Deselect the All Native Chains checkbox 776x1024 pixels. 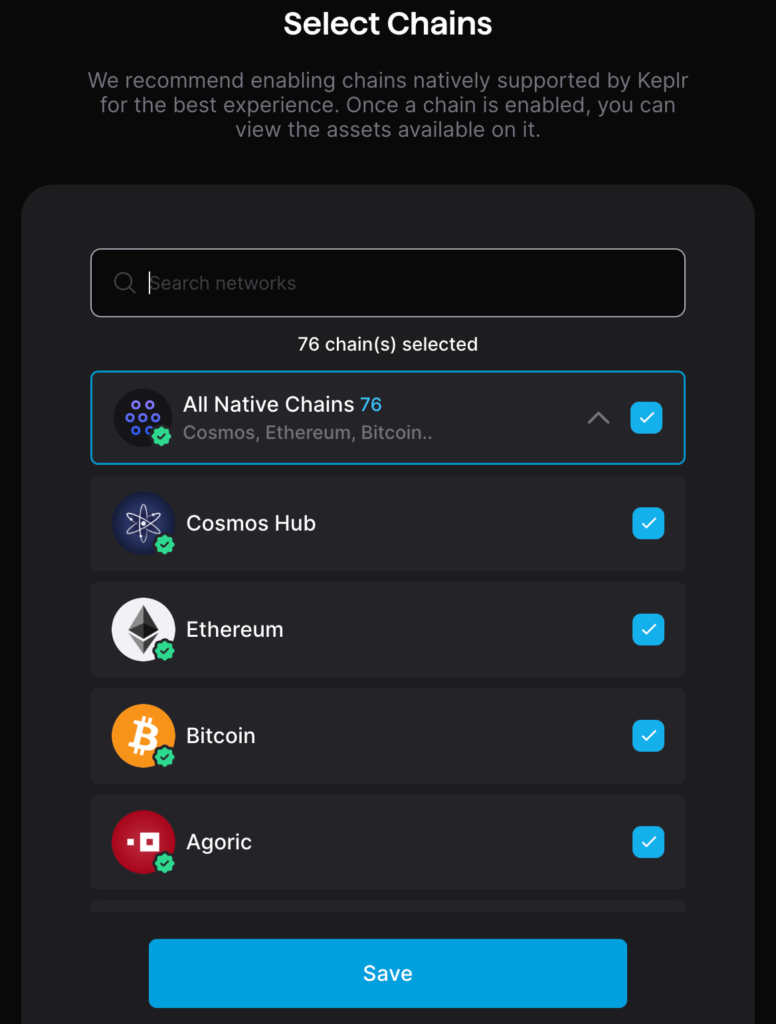[x=646, y=418]
